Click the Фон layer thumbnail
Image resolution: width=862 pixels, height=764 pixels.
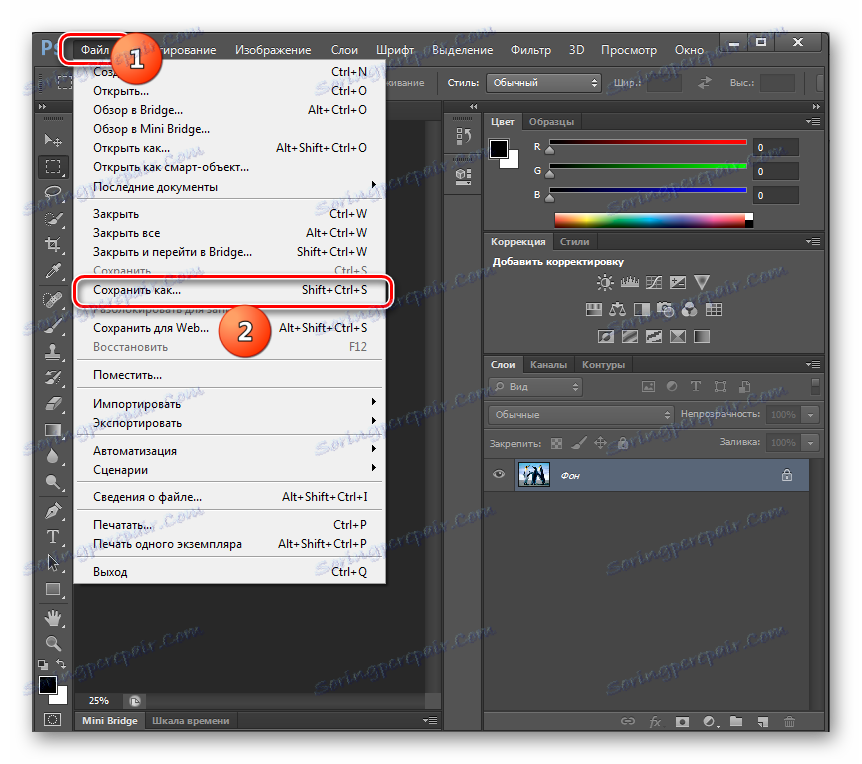point(534,474)
